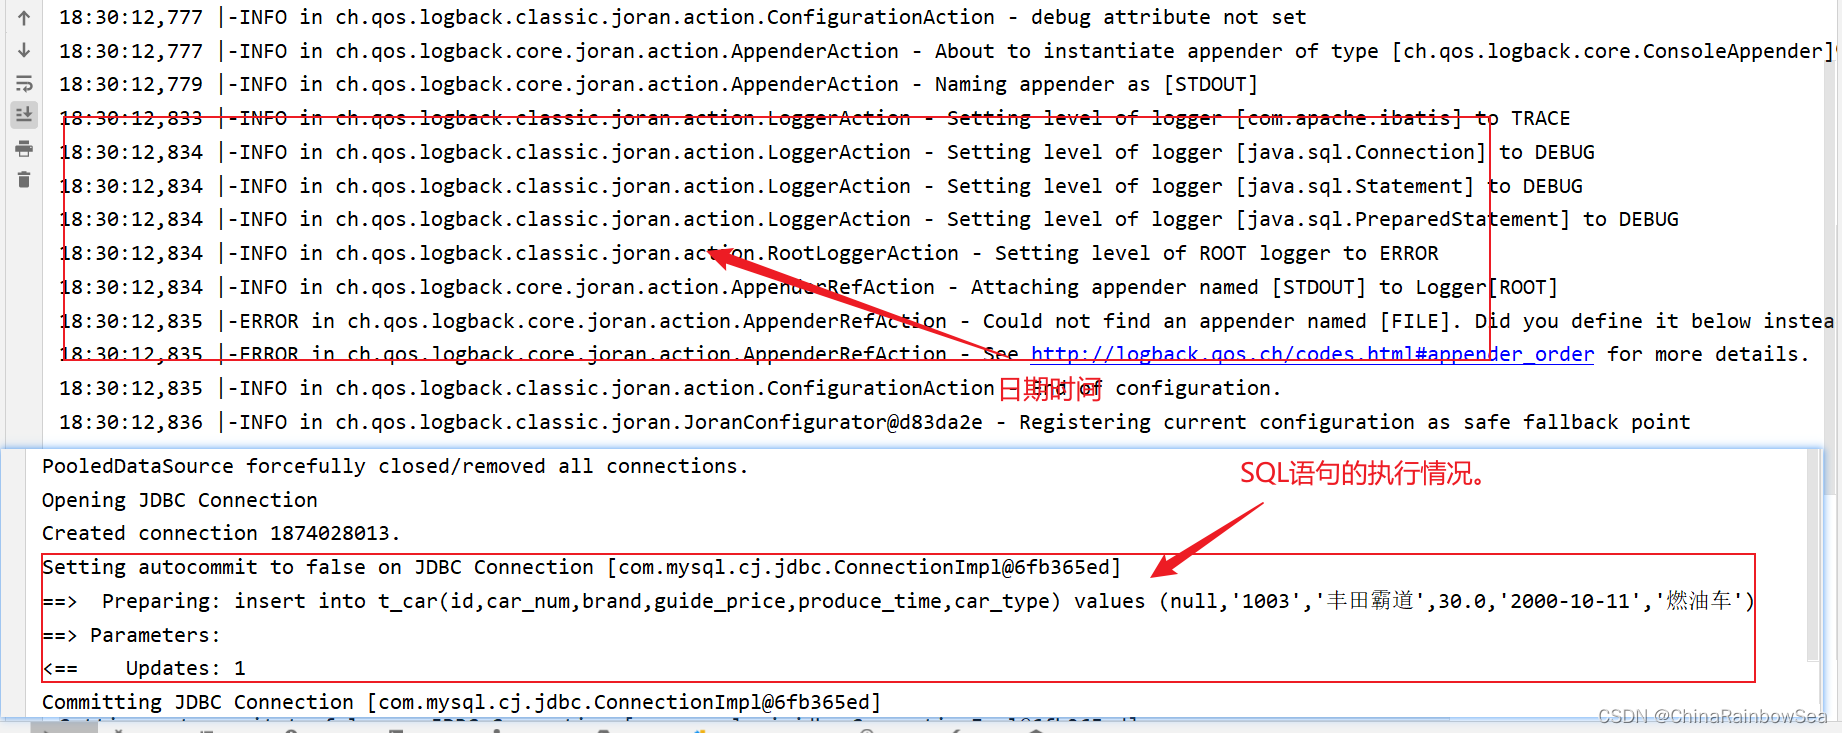Viewport: 1842px width, 733px height.
Task: Click the 18:30:12,779 timestamp
Action: 131,84
